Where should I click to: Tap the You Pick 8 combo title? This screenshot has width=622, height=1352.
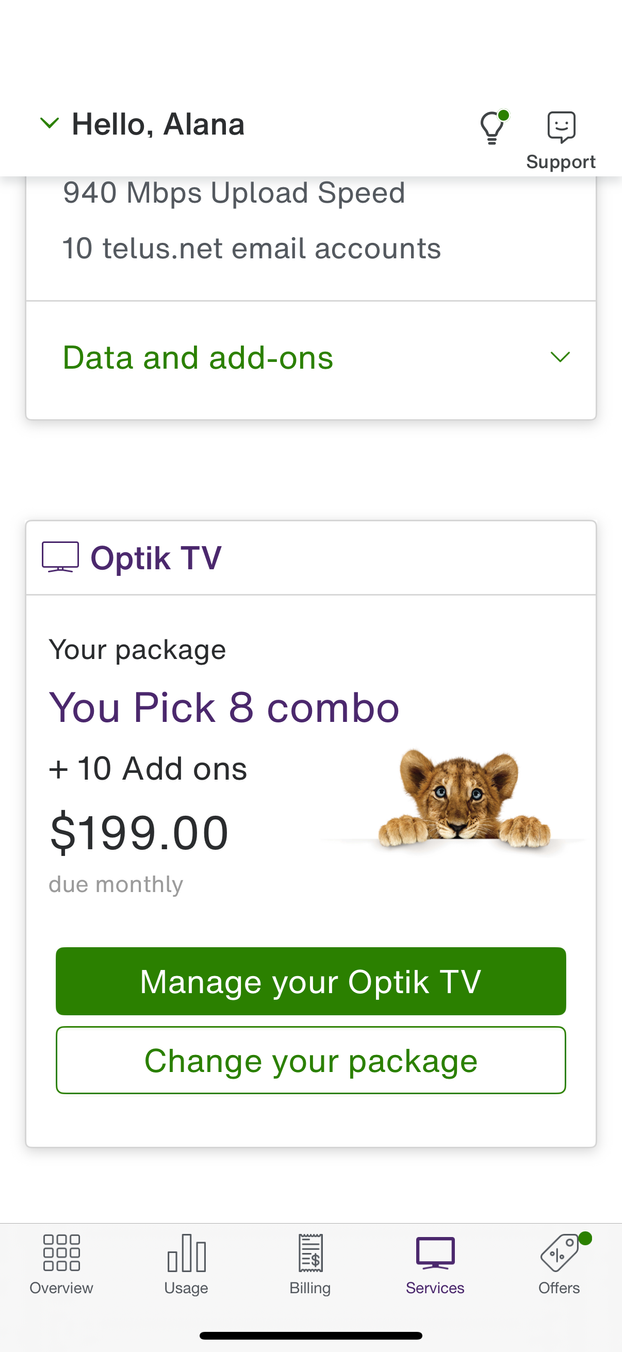click(224, 708)
